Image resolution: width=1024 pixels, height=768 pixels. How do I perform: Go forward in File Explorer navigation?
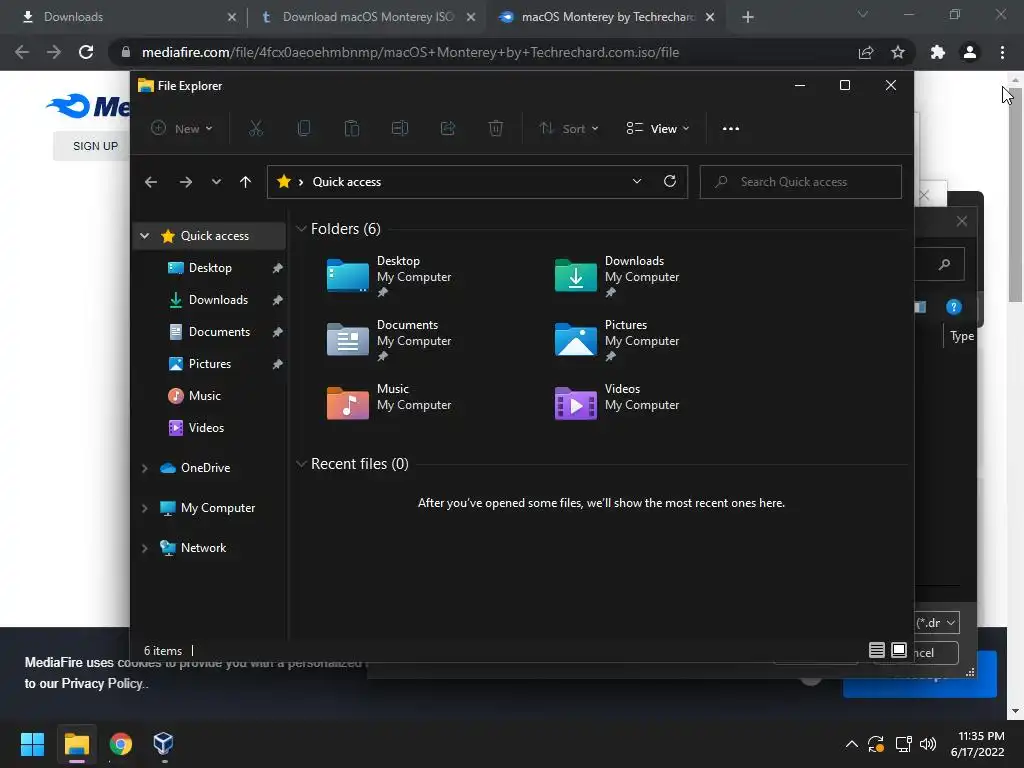click(x=185, y=182)
